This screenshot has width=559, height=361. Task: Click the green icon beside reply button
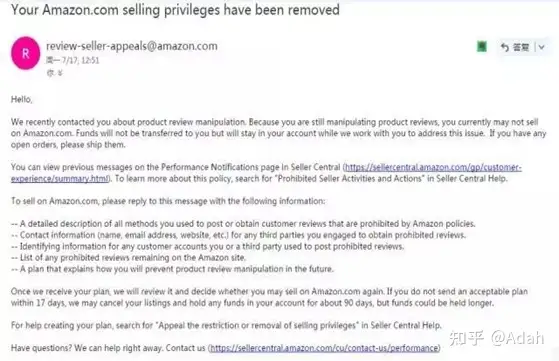click(x=482, y=47)
